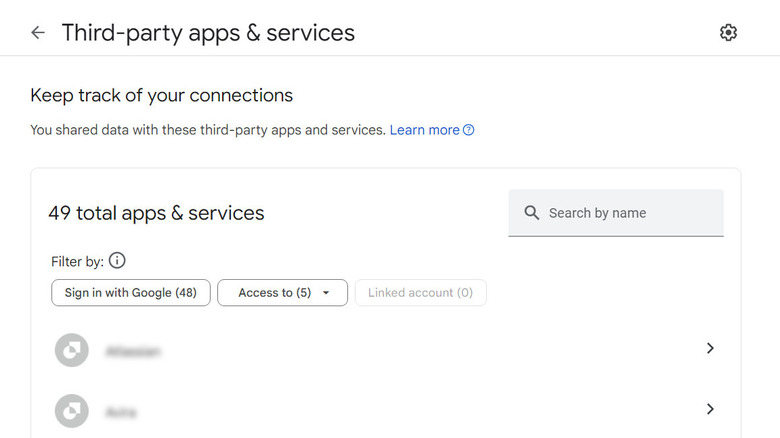
Task: Open the settings gear icon
Action: tap(728, 32)
